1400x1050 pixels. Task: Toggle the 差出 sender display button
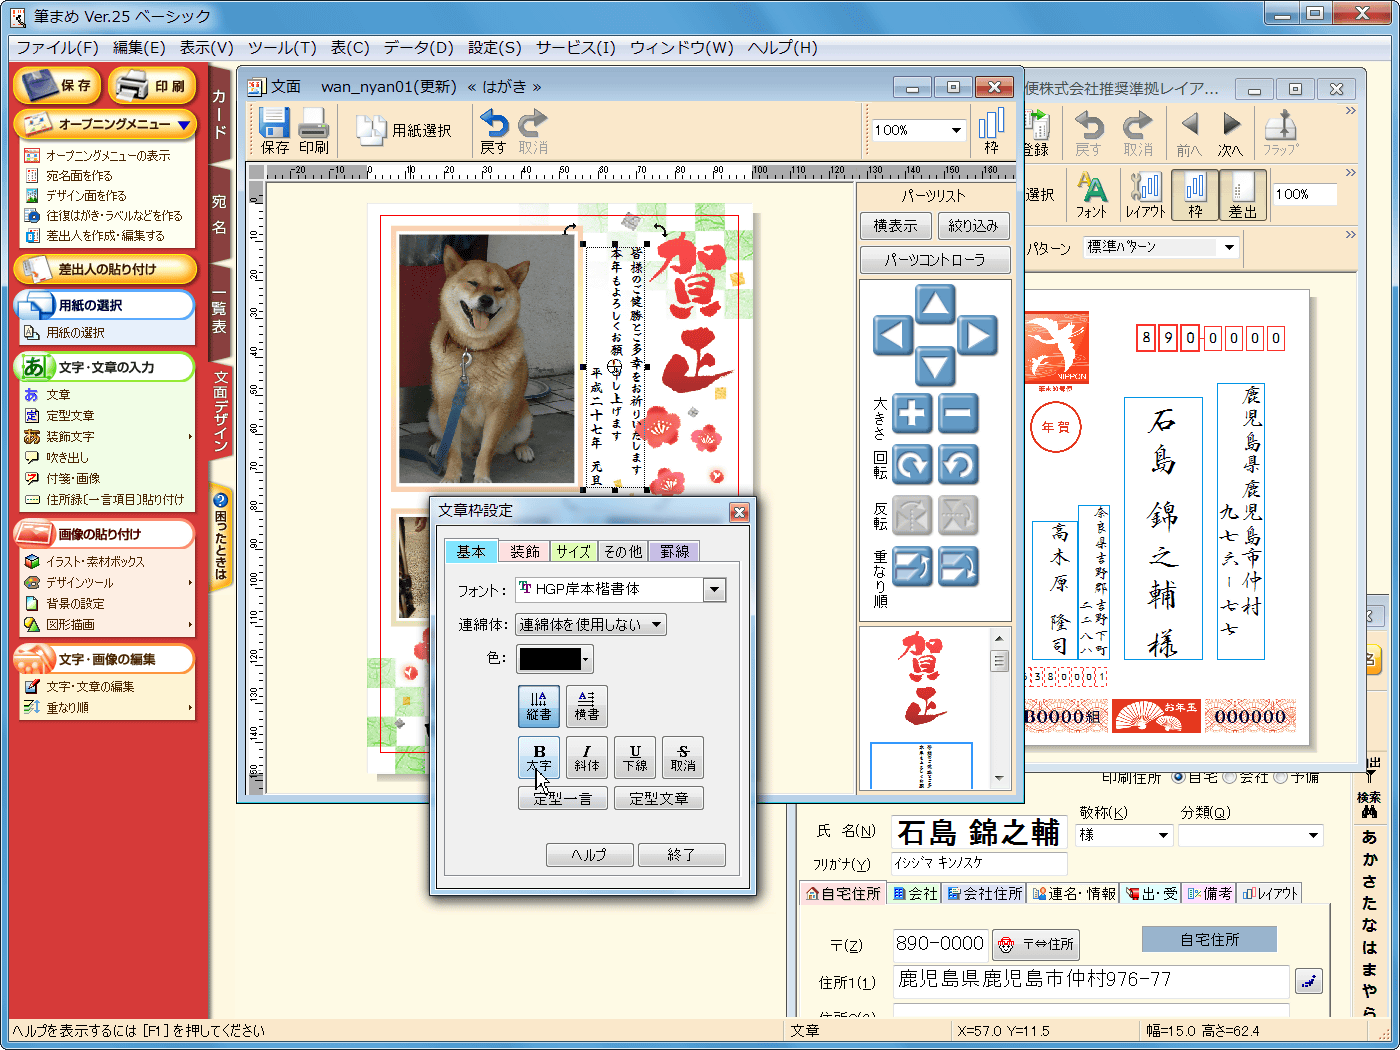pyautogui.click(x=1243, y=195)
